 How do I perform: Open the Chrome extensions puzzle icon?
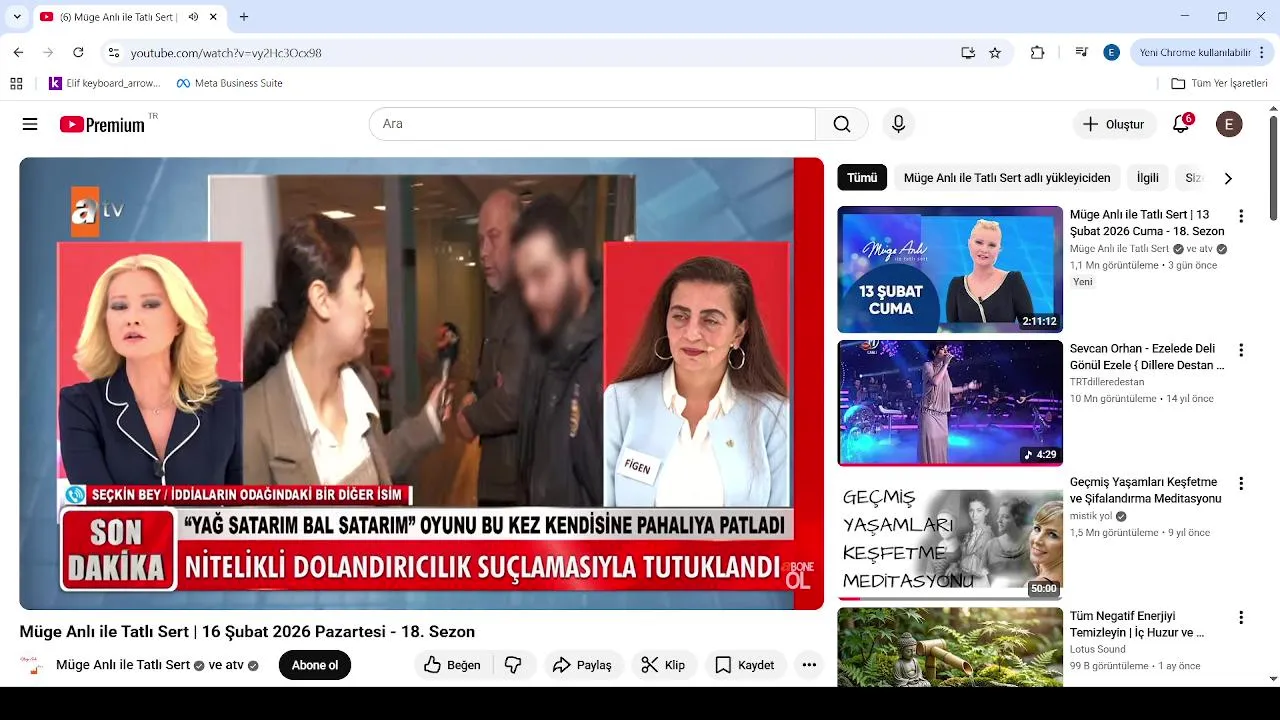tap(1037, 53)
